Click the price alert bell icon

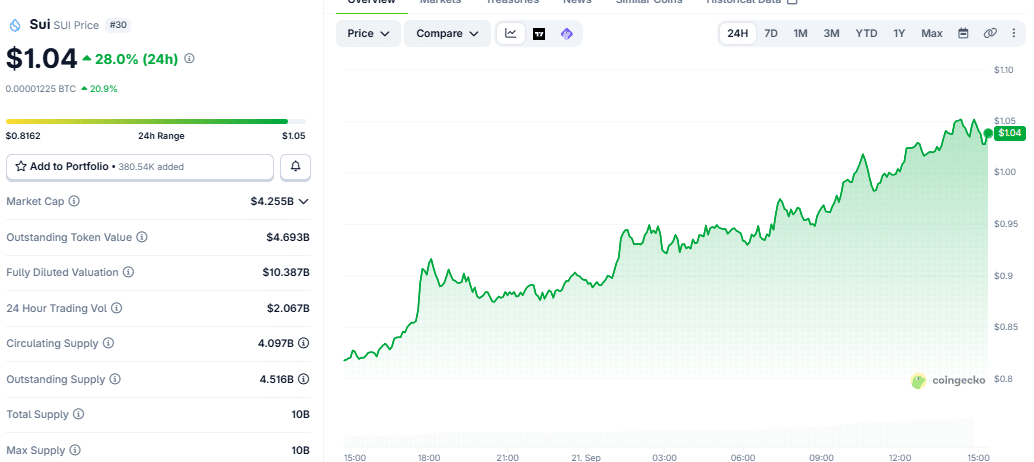click(295, 167)
